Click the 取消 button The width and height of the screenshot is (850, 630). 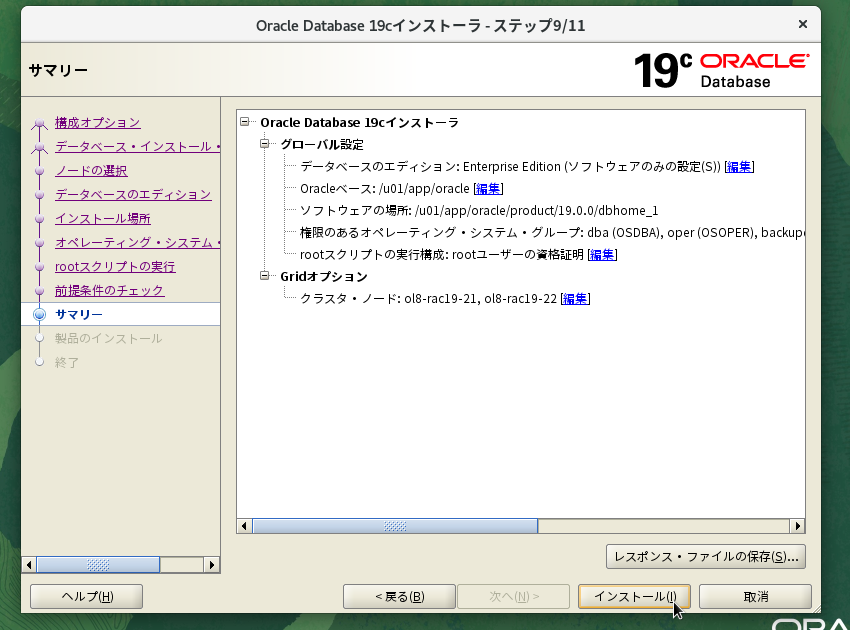755,596
